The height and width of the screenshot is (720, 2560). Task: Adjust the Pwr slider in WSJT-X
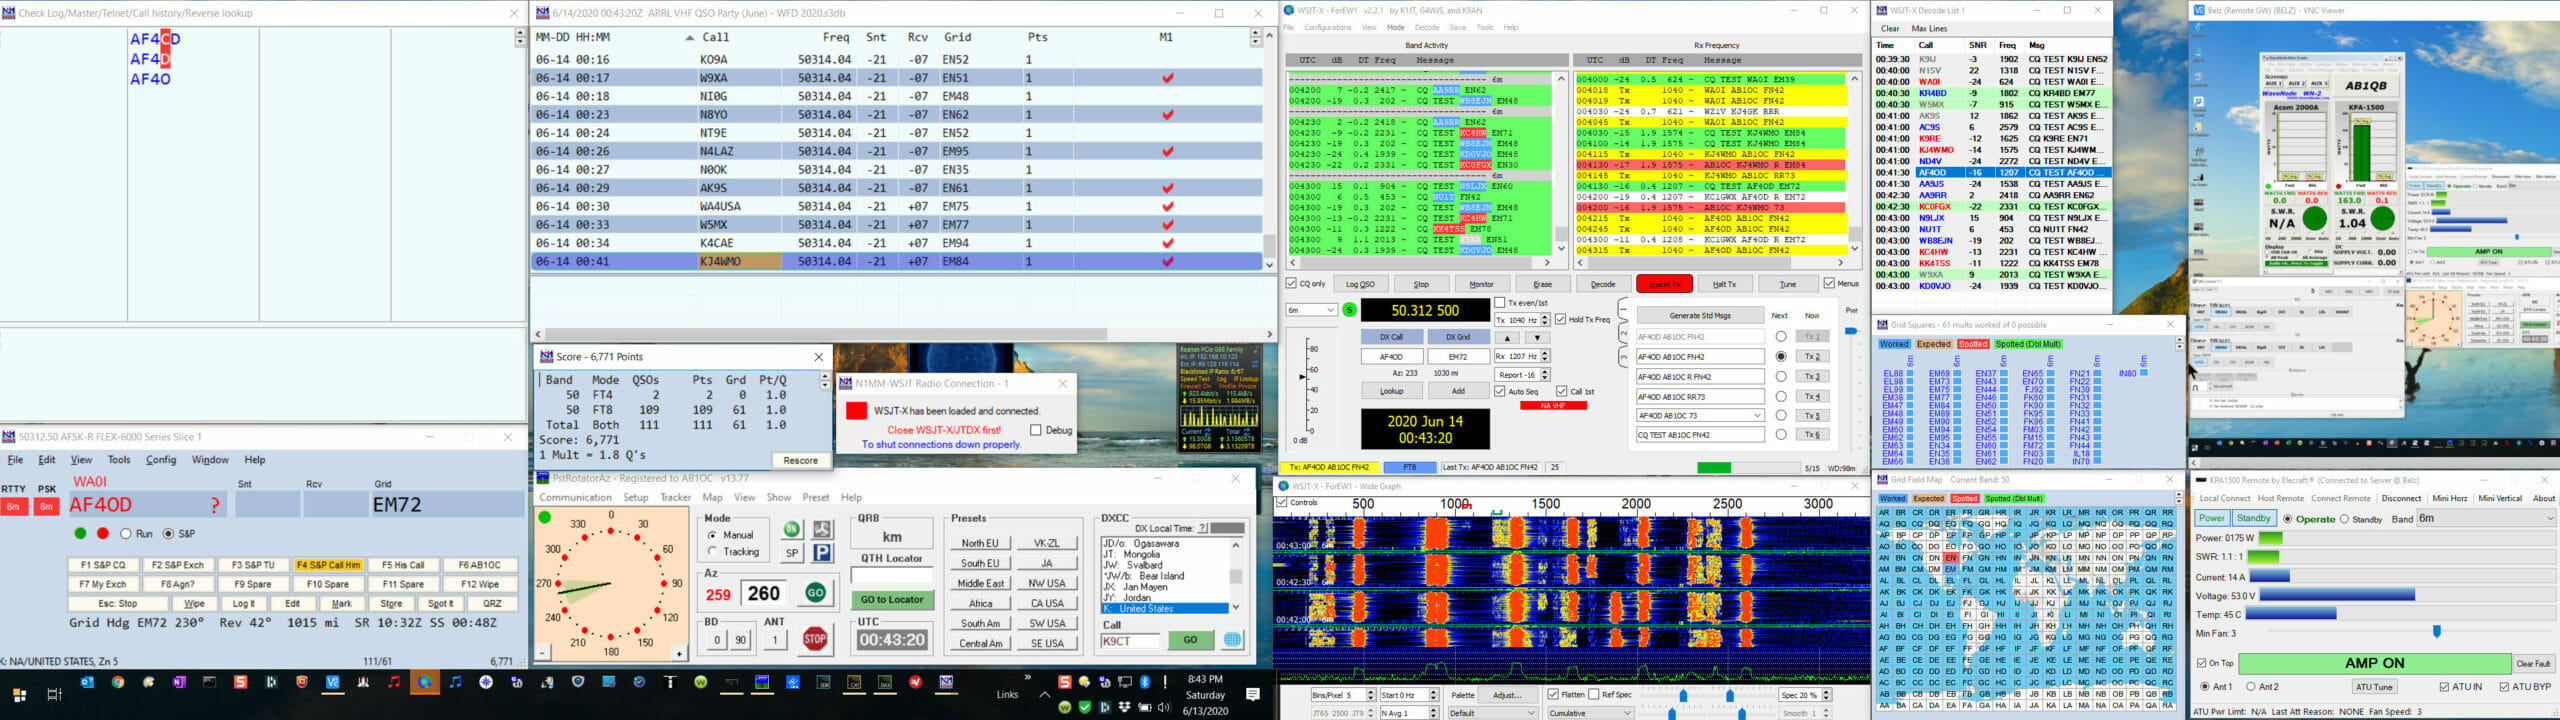coord(1851,331)
